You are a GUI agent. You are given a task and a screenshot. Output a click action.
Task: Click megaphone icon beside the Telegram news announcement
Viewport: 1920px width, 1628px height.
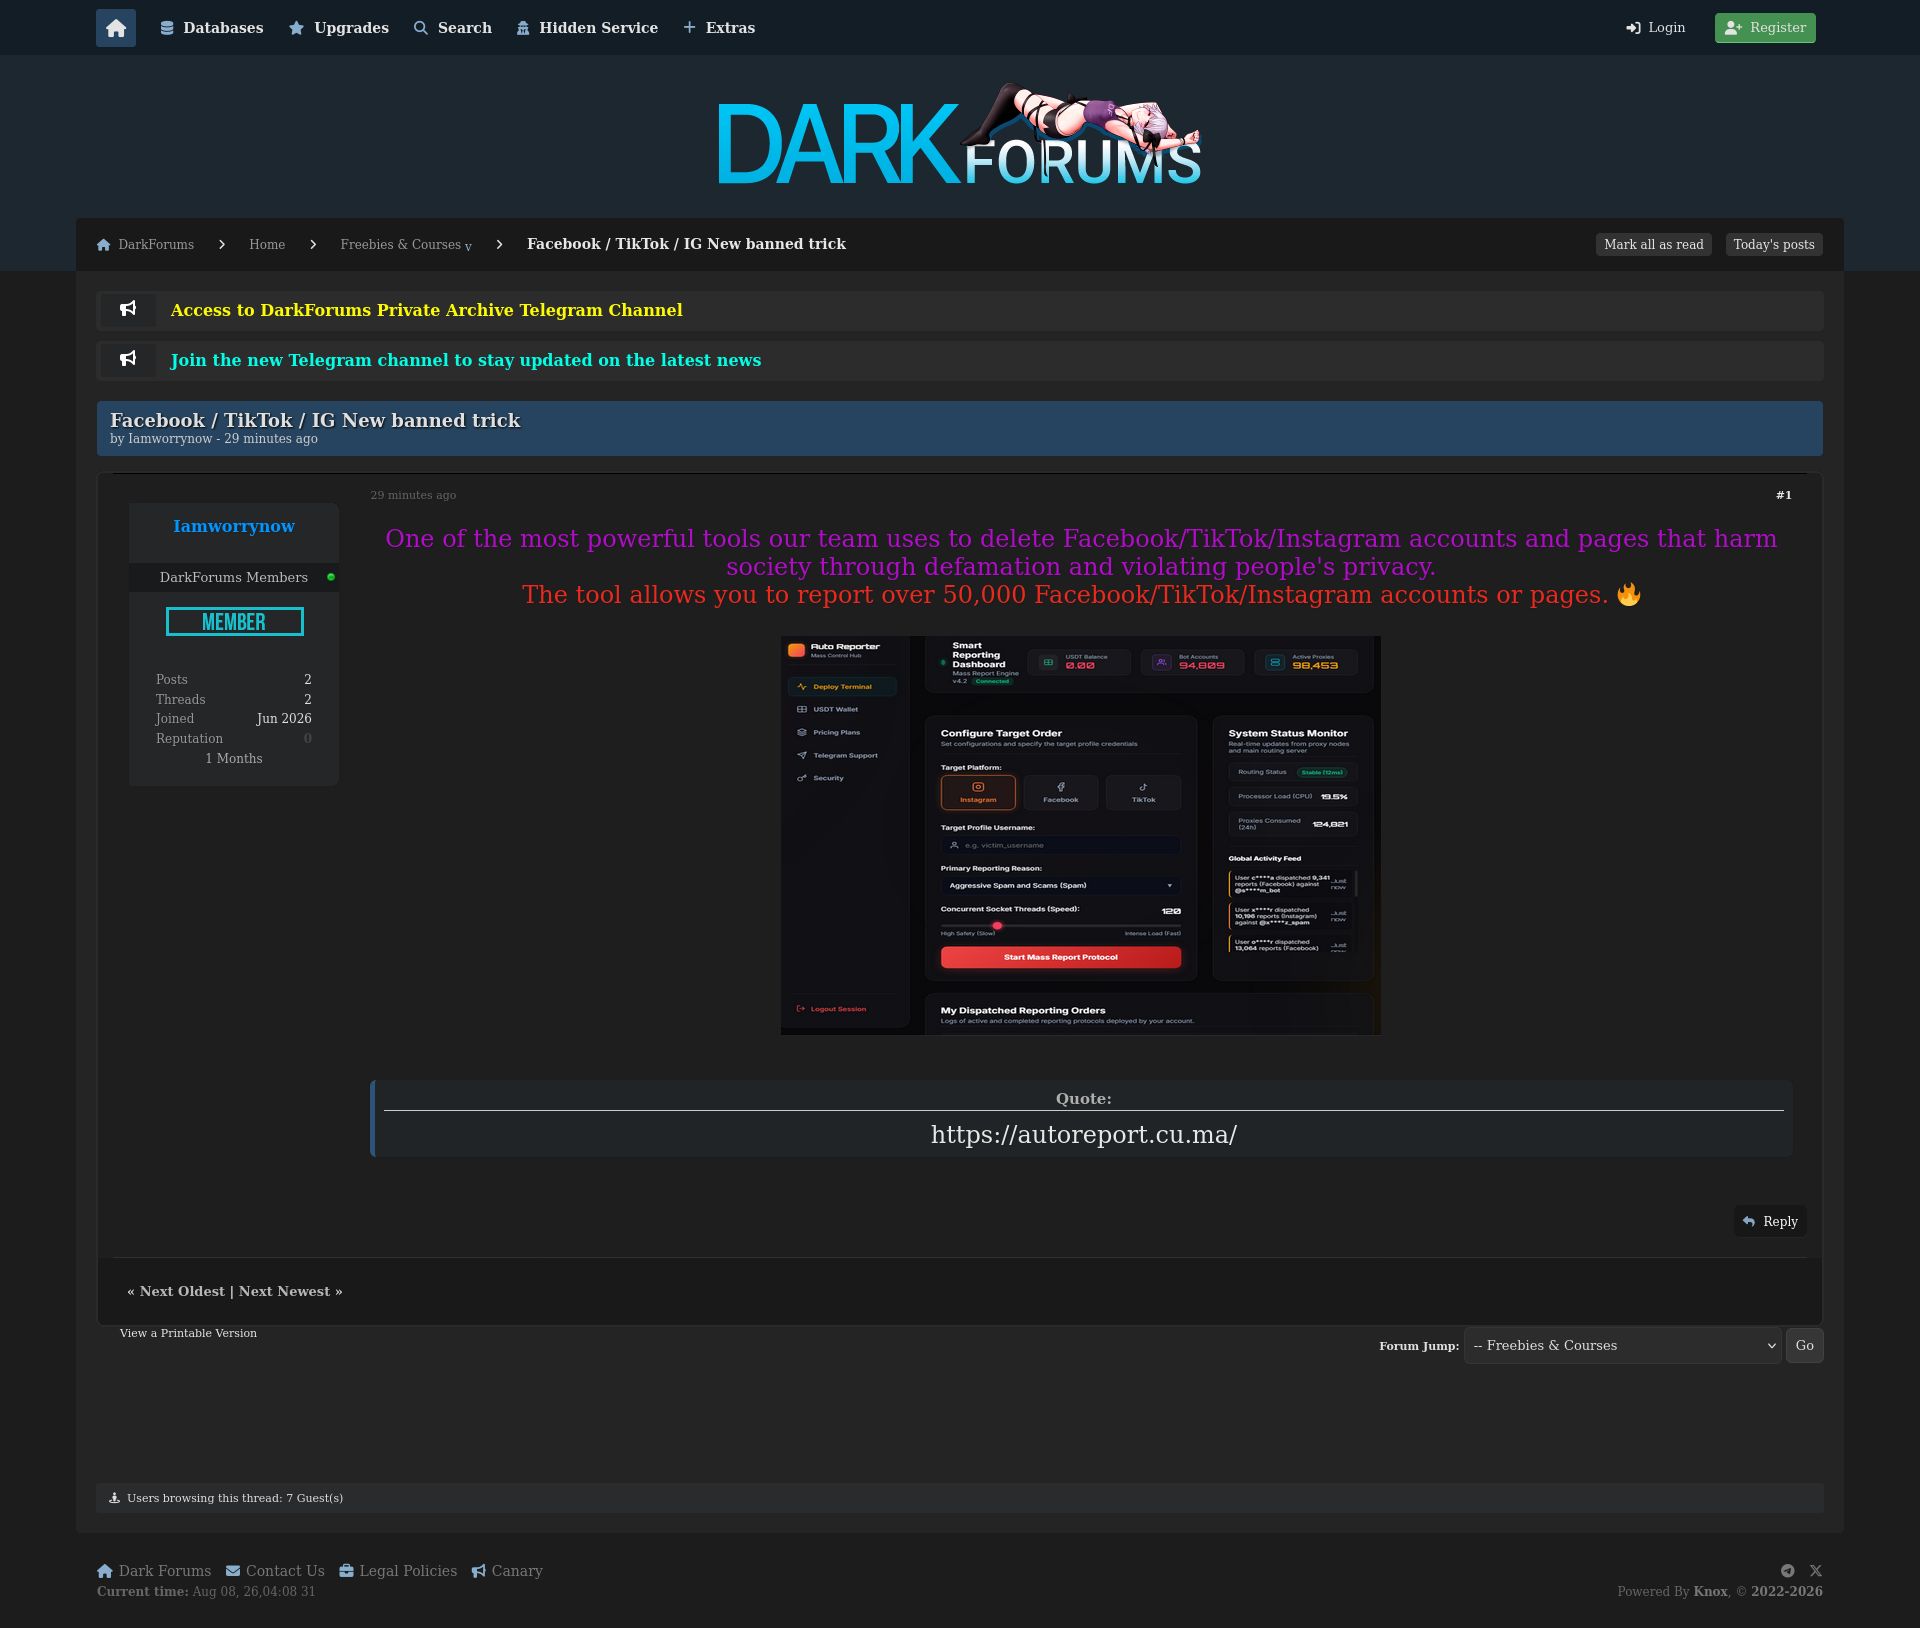(x=128, y=360)
